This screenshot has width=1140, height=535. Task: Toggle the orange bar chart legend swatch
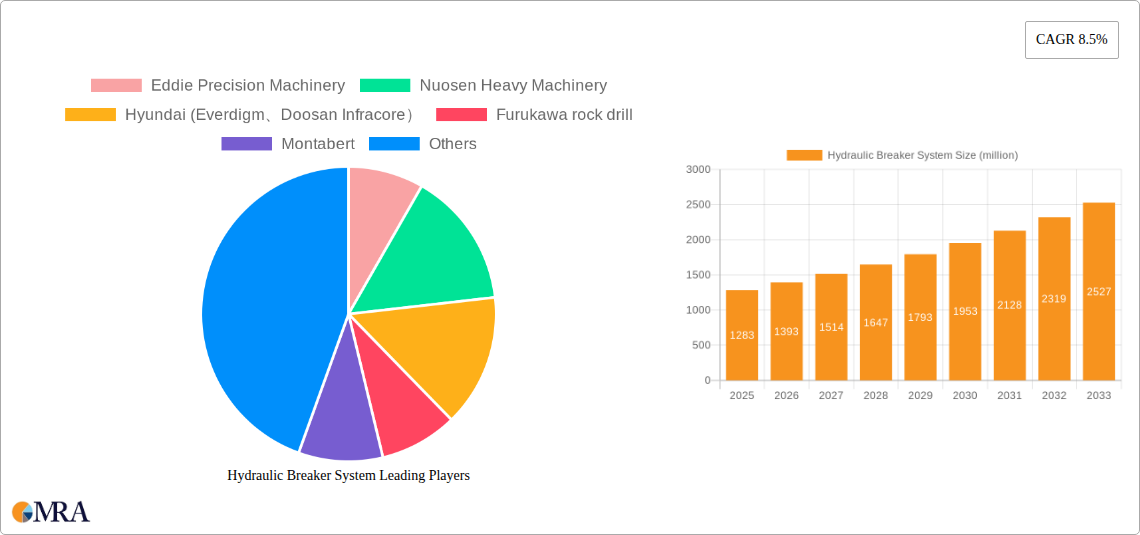pyautogui.click(x=805, y=155)
